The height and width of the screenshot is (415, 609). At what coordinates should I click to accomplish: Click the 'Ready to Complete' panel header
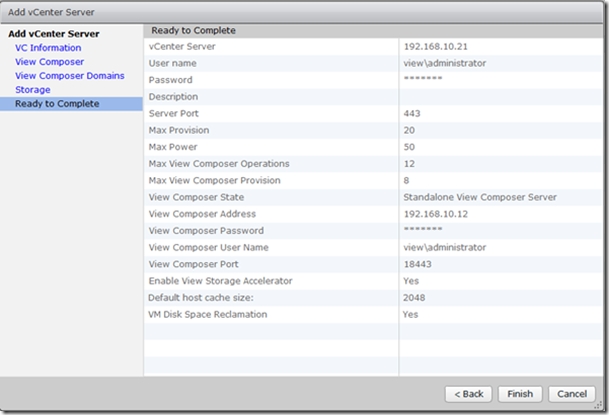(193, 30)
